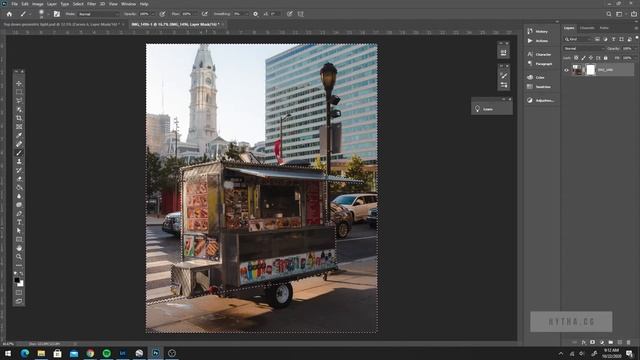Open the Image menu

tap(38, 4)
